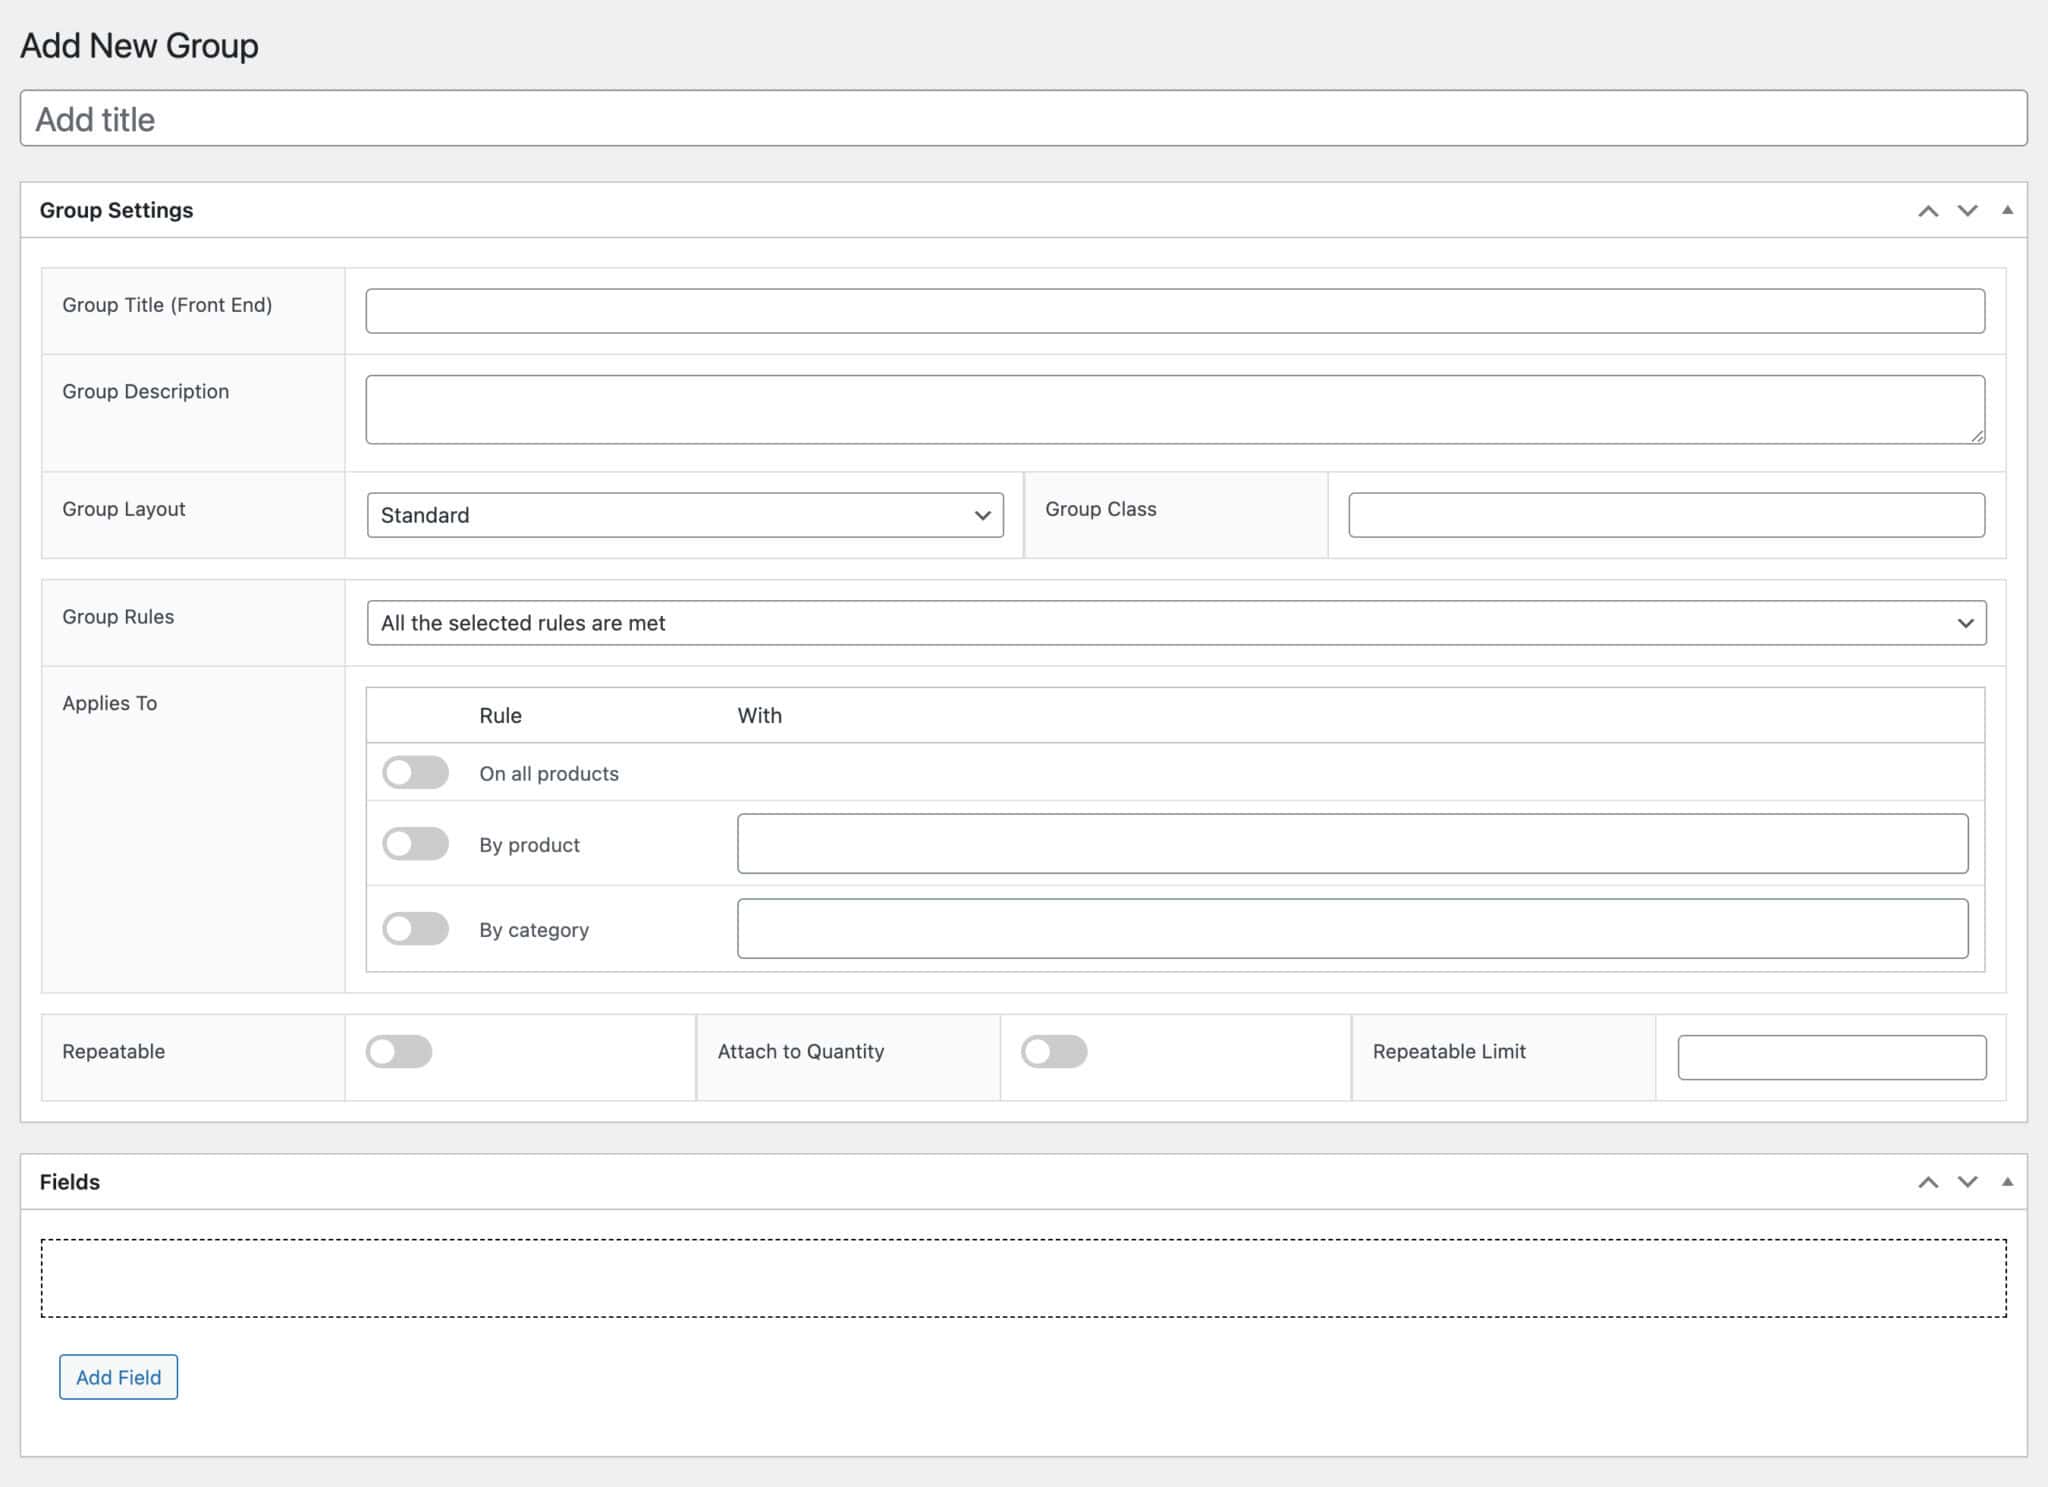
Task: Turn on the Repeatable switch
Action: tap(399, 1051)
